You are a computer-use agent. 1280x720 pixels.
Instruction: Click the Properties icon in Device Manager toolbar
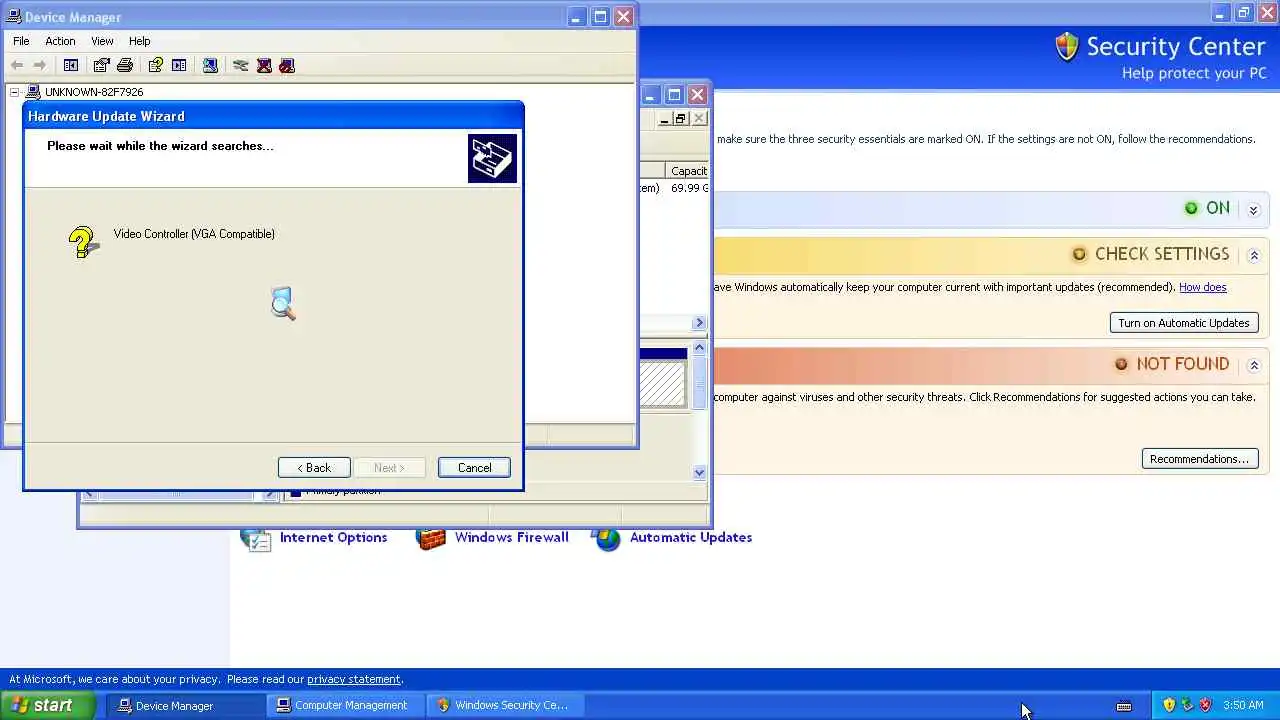point(102,65)
